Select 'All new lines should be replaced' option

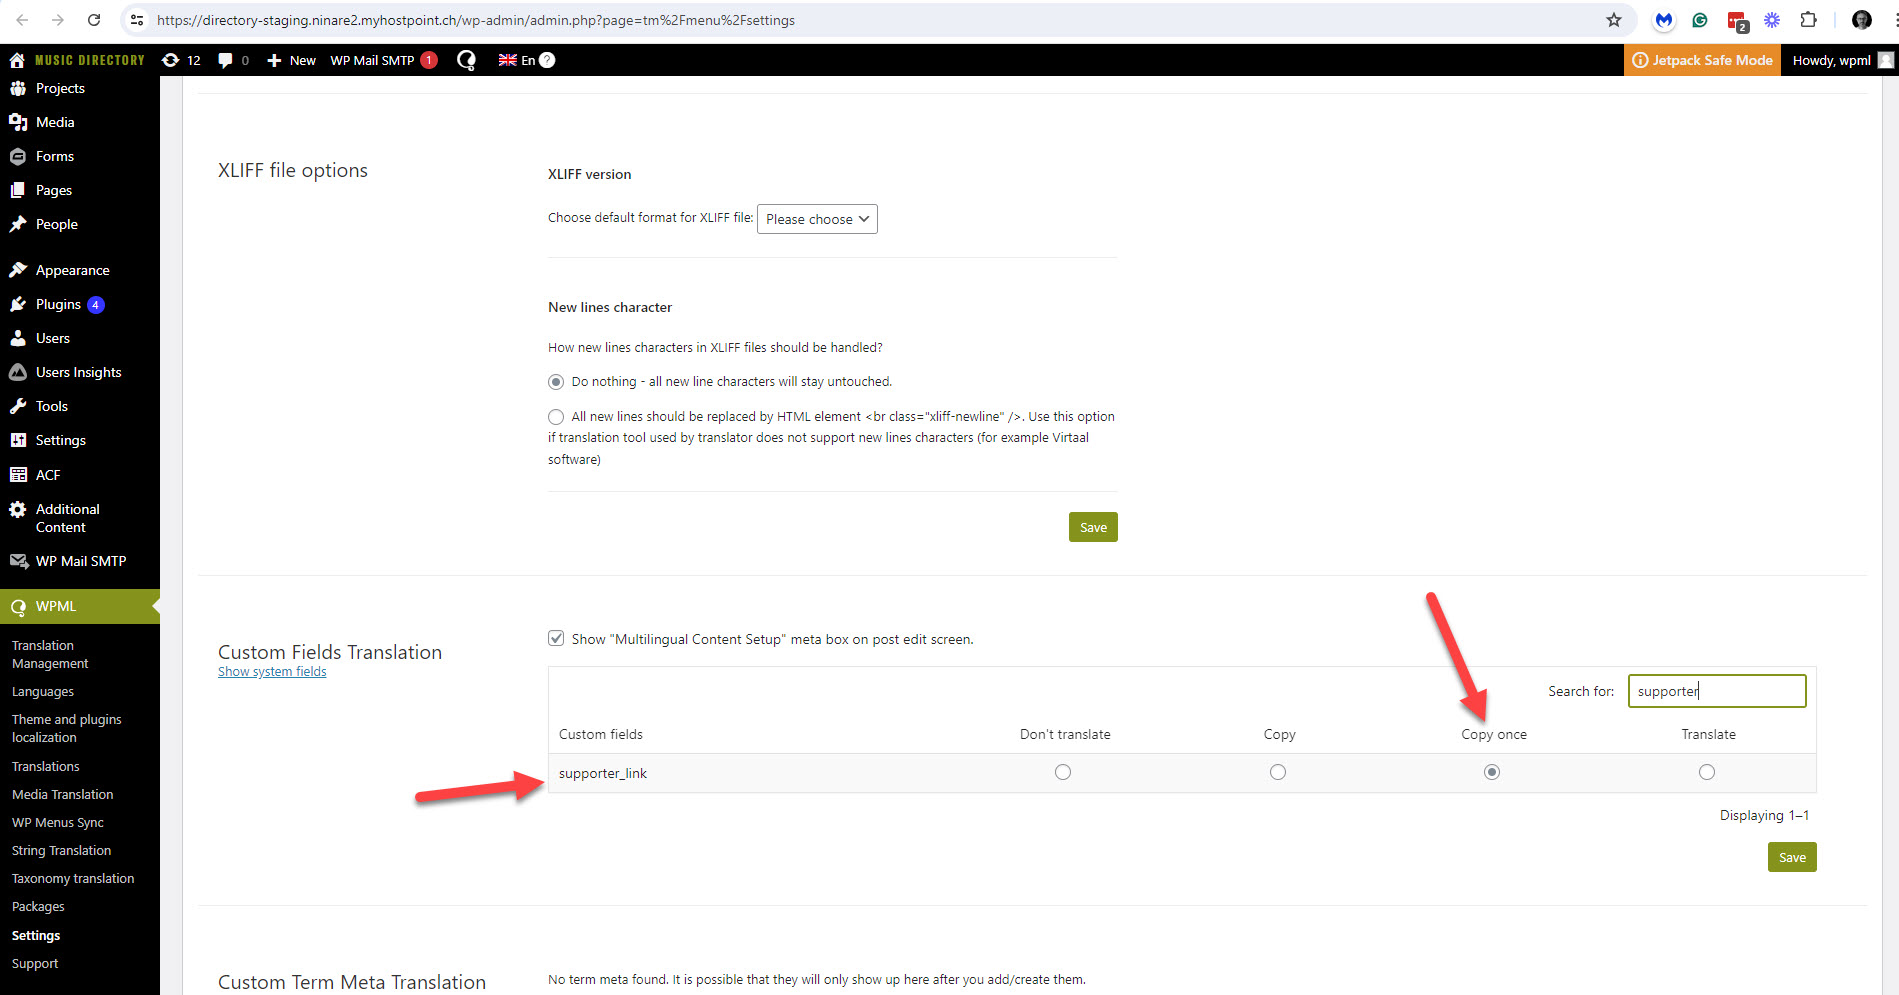[x=556, y=417]
